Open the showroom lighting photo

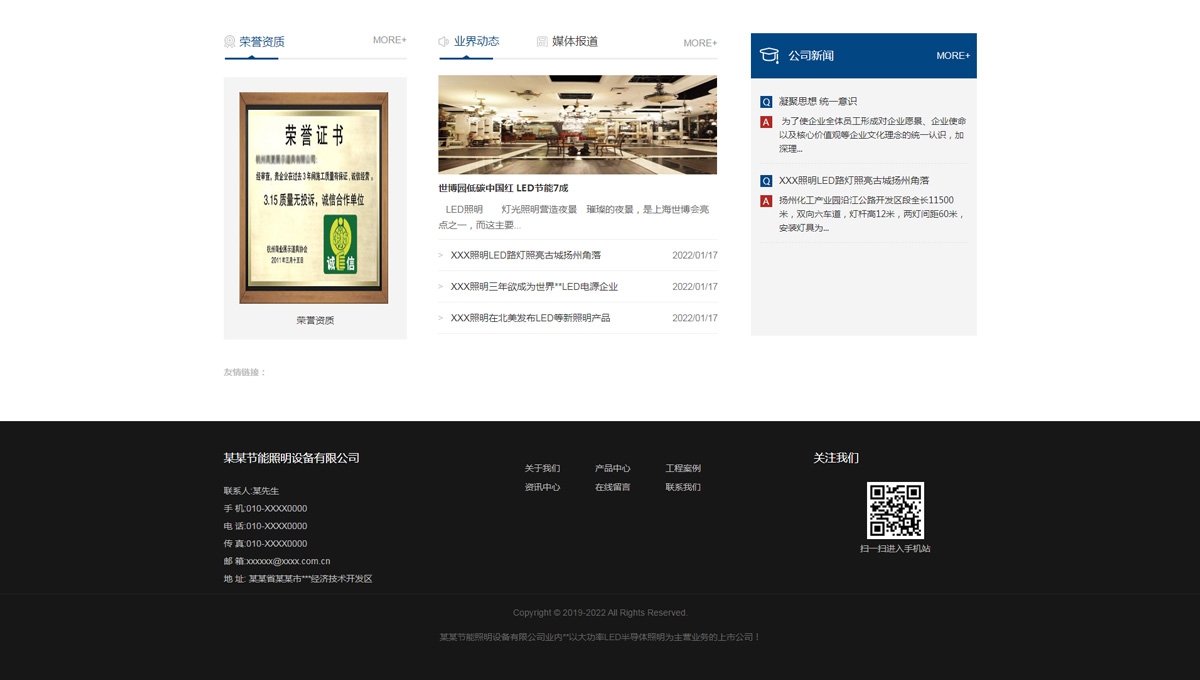pos(577,124)
